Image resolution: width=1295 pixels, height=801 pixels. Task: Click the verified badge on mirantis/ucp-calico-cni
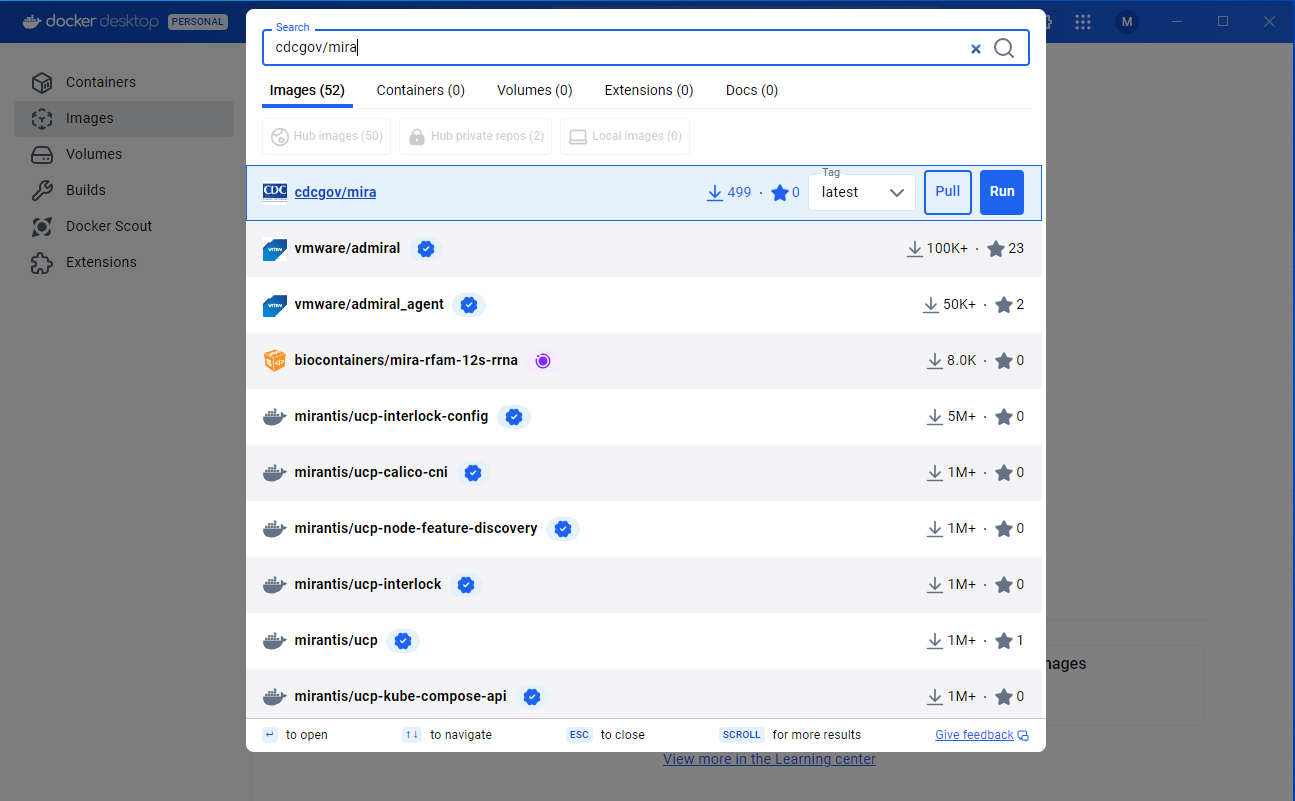pos(473,473)
